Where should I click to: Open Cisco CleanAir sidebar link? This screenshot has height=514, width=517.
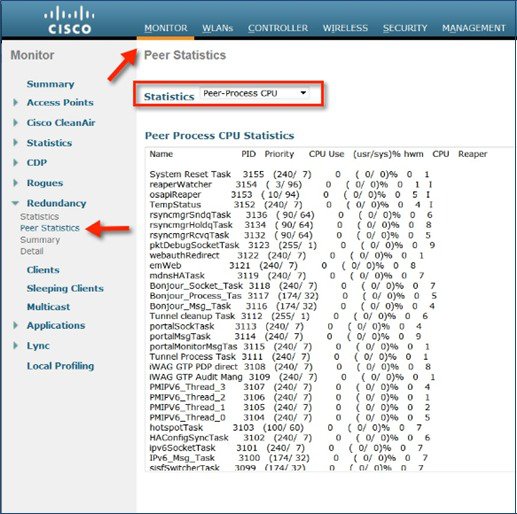point(61,123)
